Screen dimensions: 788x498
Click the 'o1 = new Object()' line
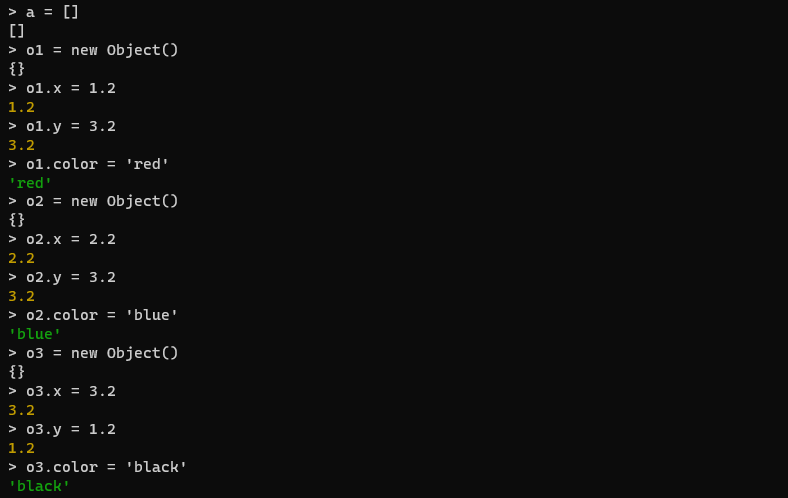click(x=93, y=50)
